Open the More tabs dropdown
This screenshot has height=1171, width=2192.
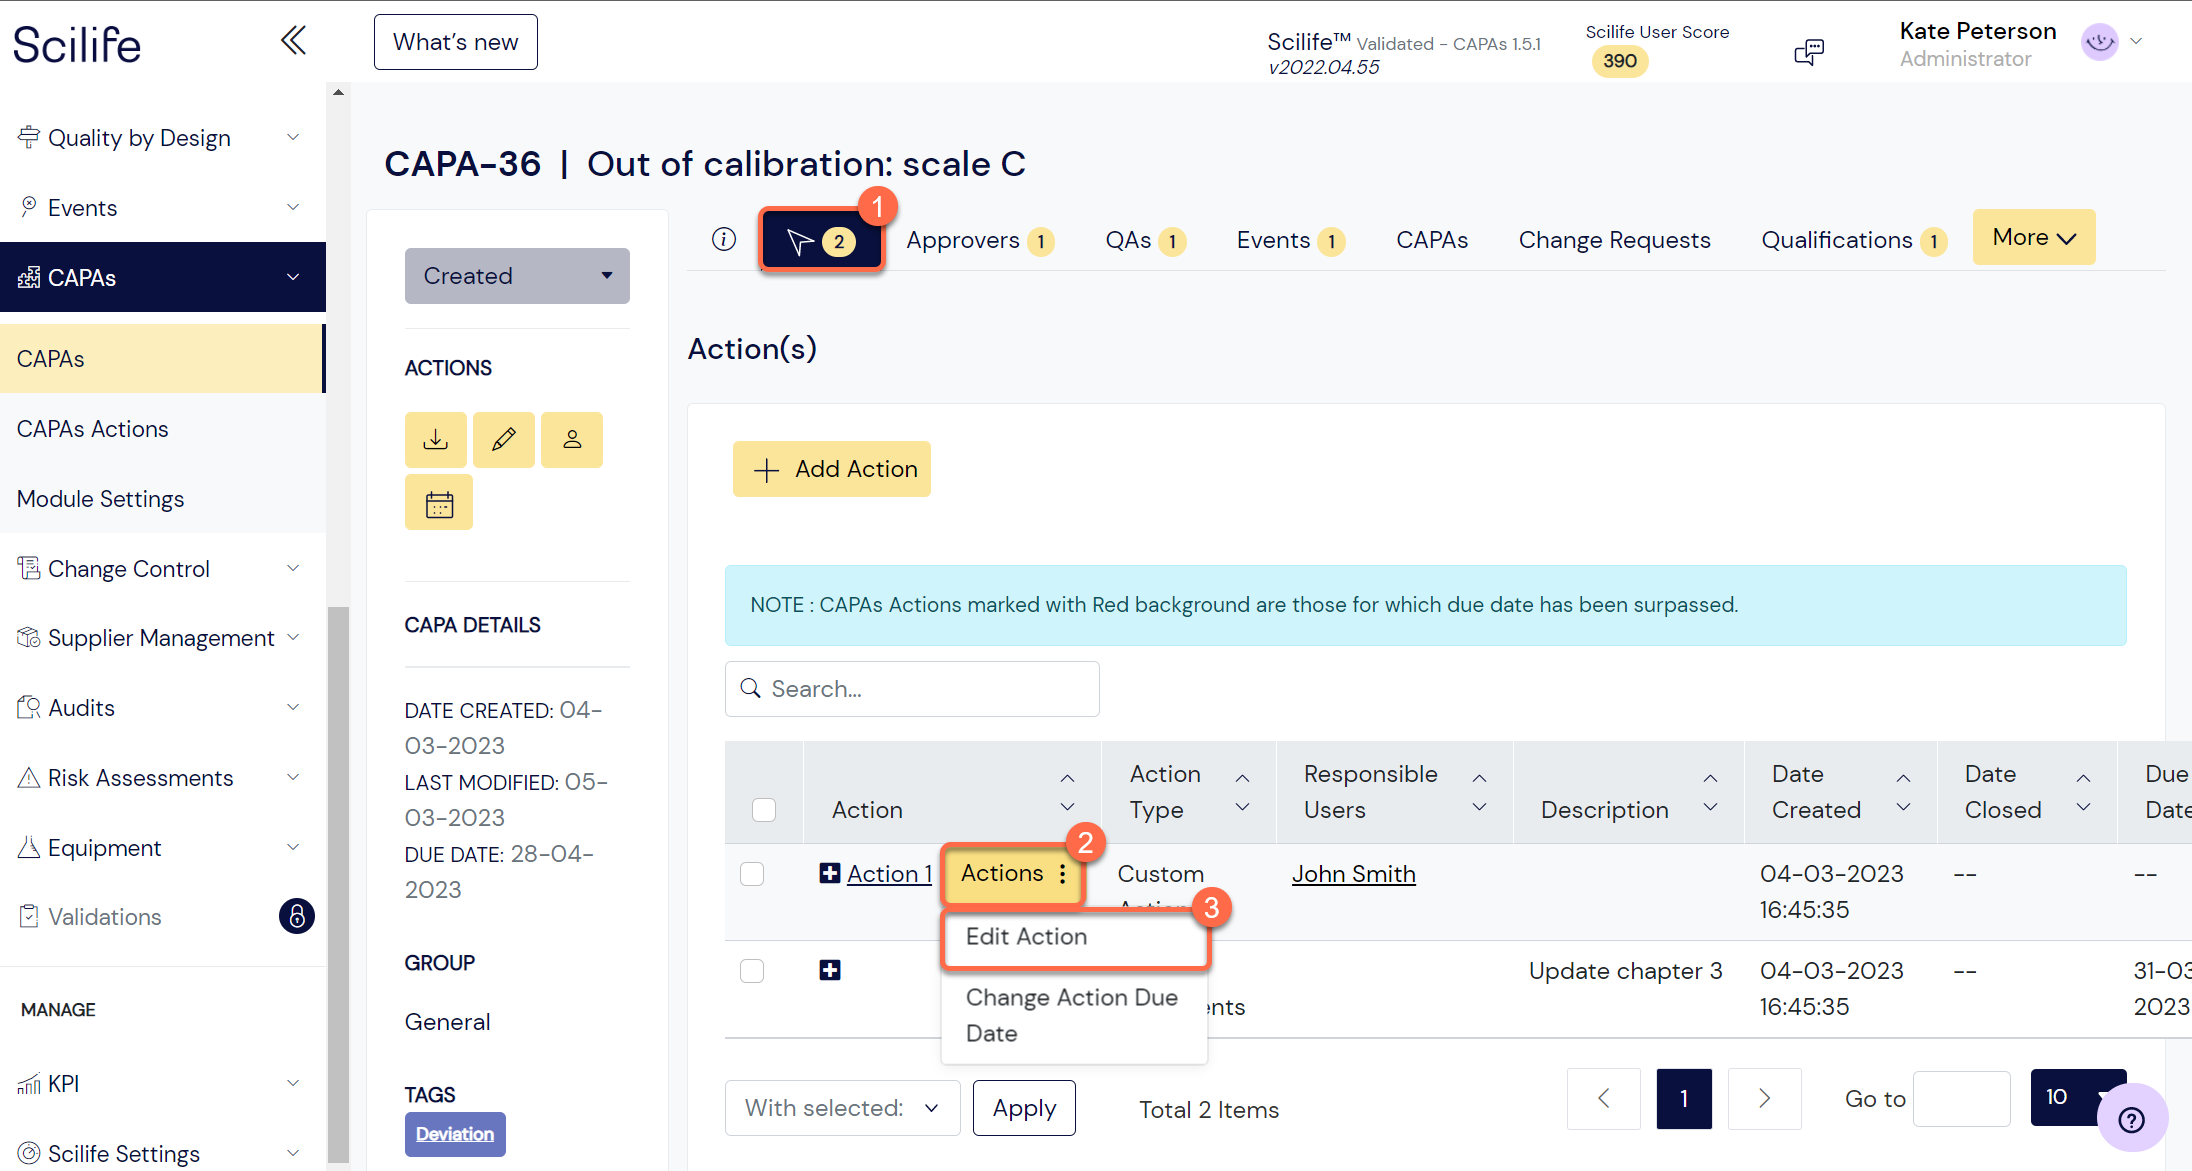tap(2034, 237)
